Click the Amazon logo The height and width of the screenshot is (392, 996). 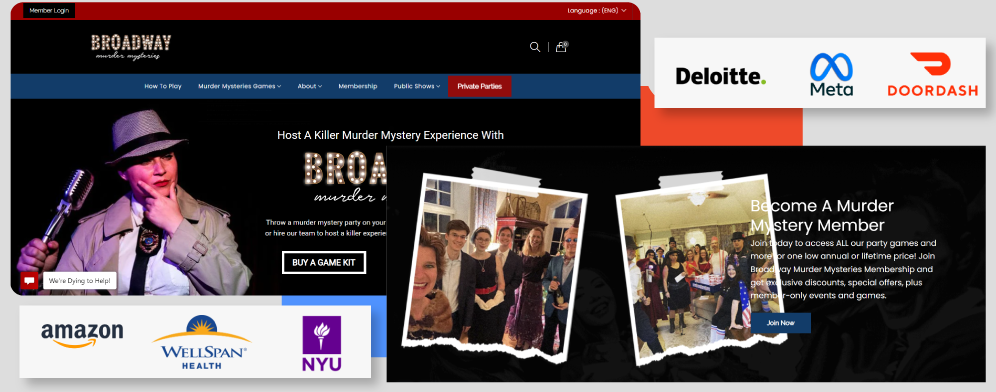tap(82, 335)
